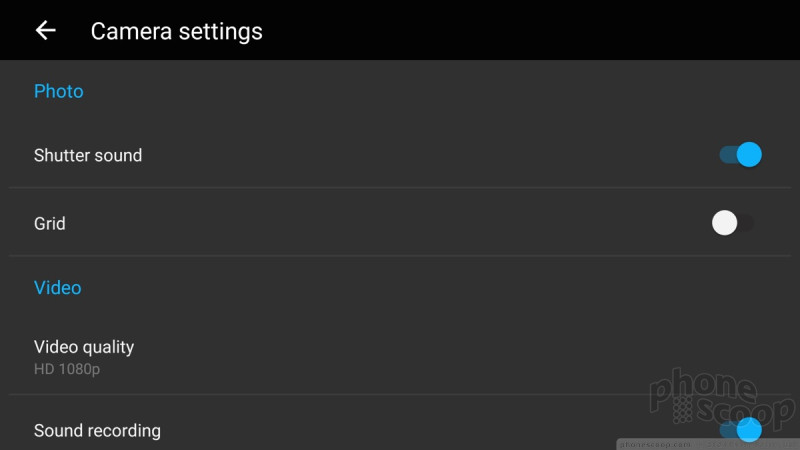Go back using the arrow icon
Screen dimensions: 800x450
point(45,31)
